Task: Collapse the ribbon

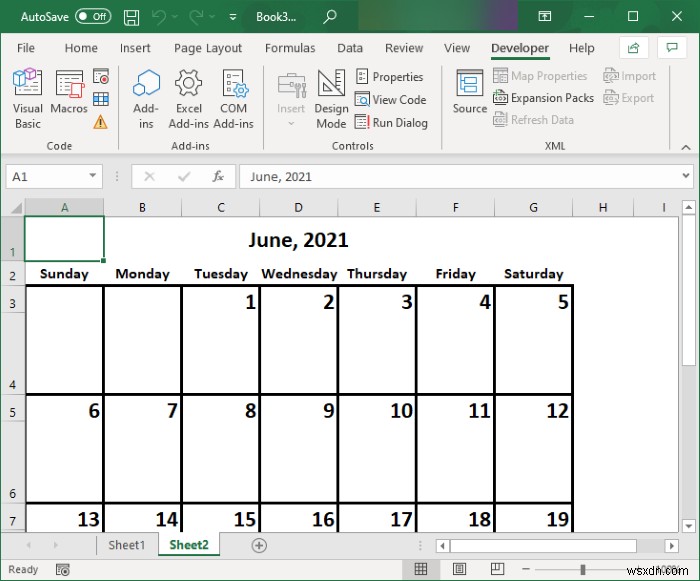Action: click(x=686, y=147)
